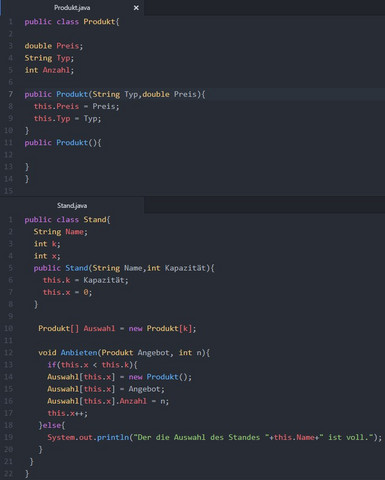This screenshot has height=480, width=385.
Task: Click the 'this.x++;' line
Action: coord(67,413)
